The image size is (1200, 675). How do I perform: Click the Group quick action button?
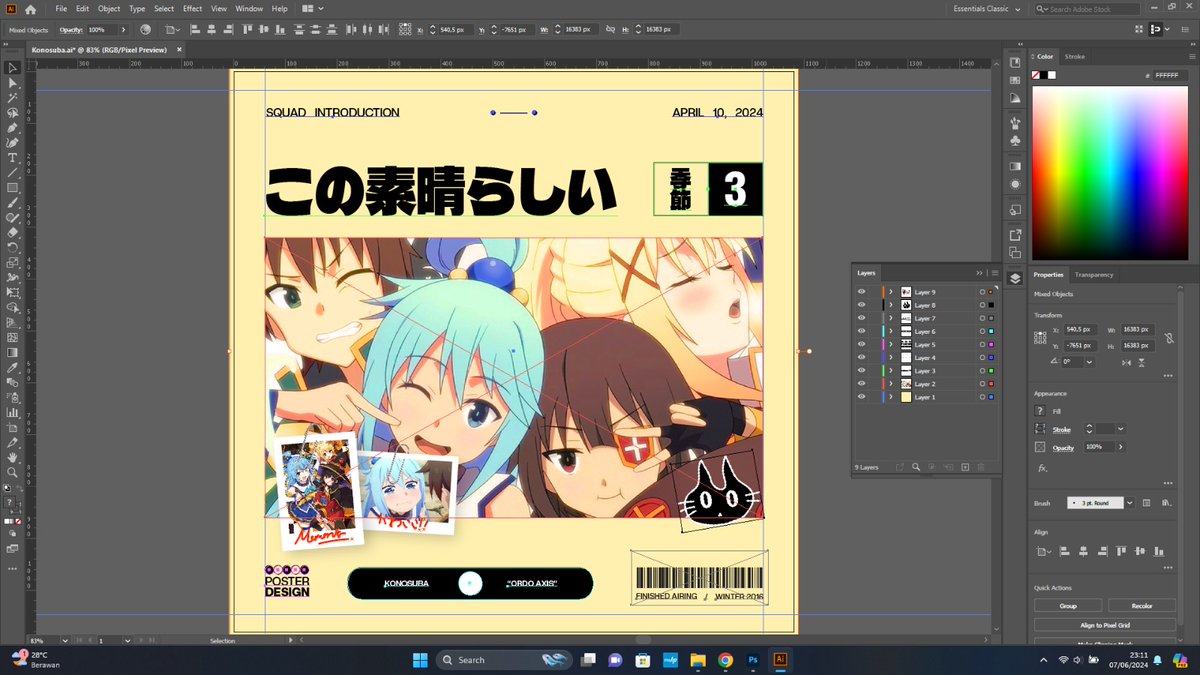click(x=1068, y=605)
